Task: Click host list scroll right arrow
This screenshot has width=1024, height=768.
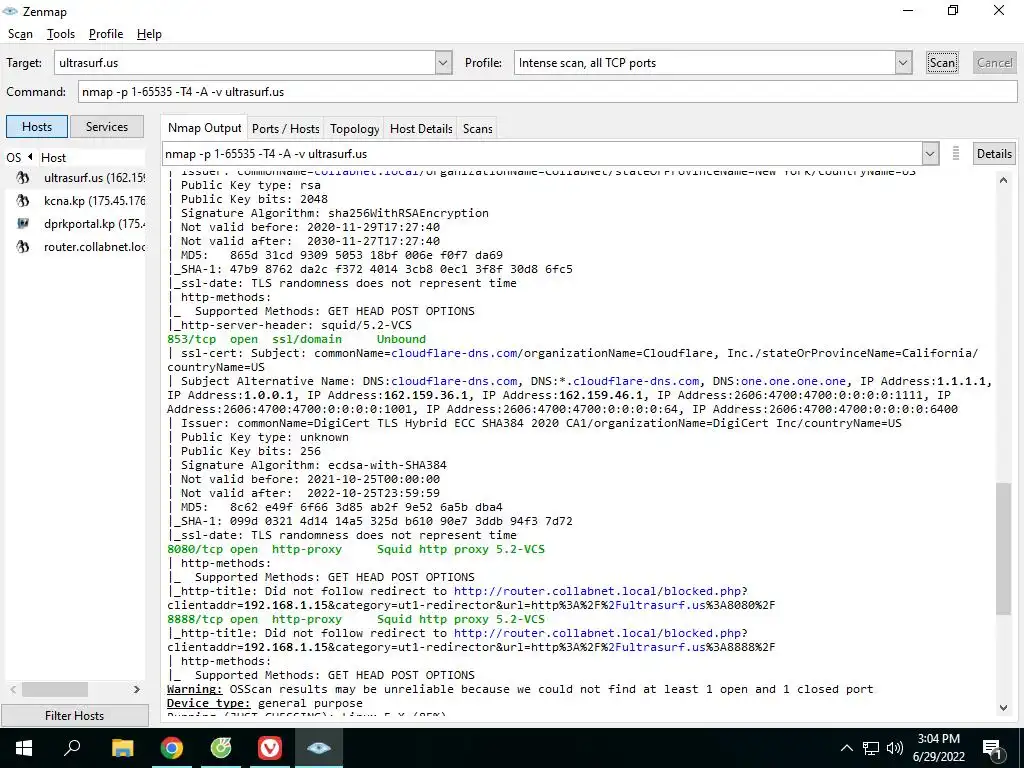Action: tap(136, 689)
